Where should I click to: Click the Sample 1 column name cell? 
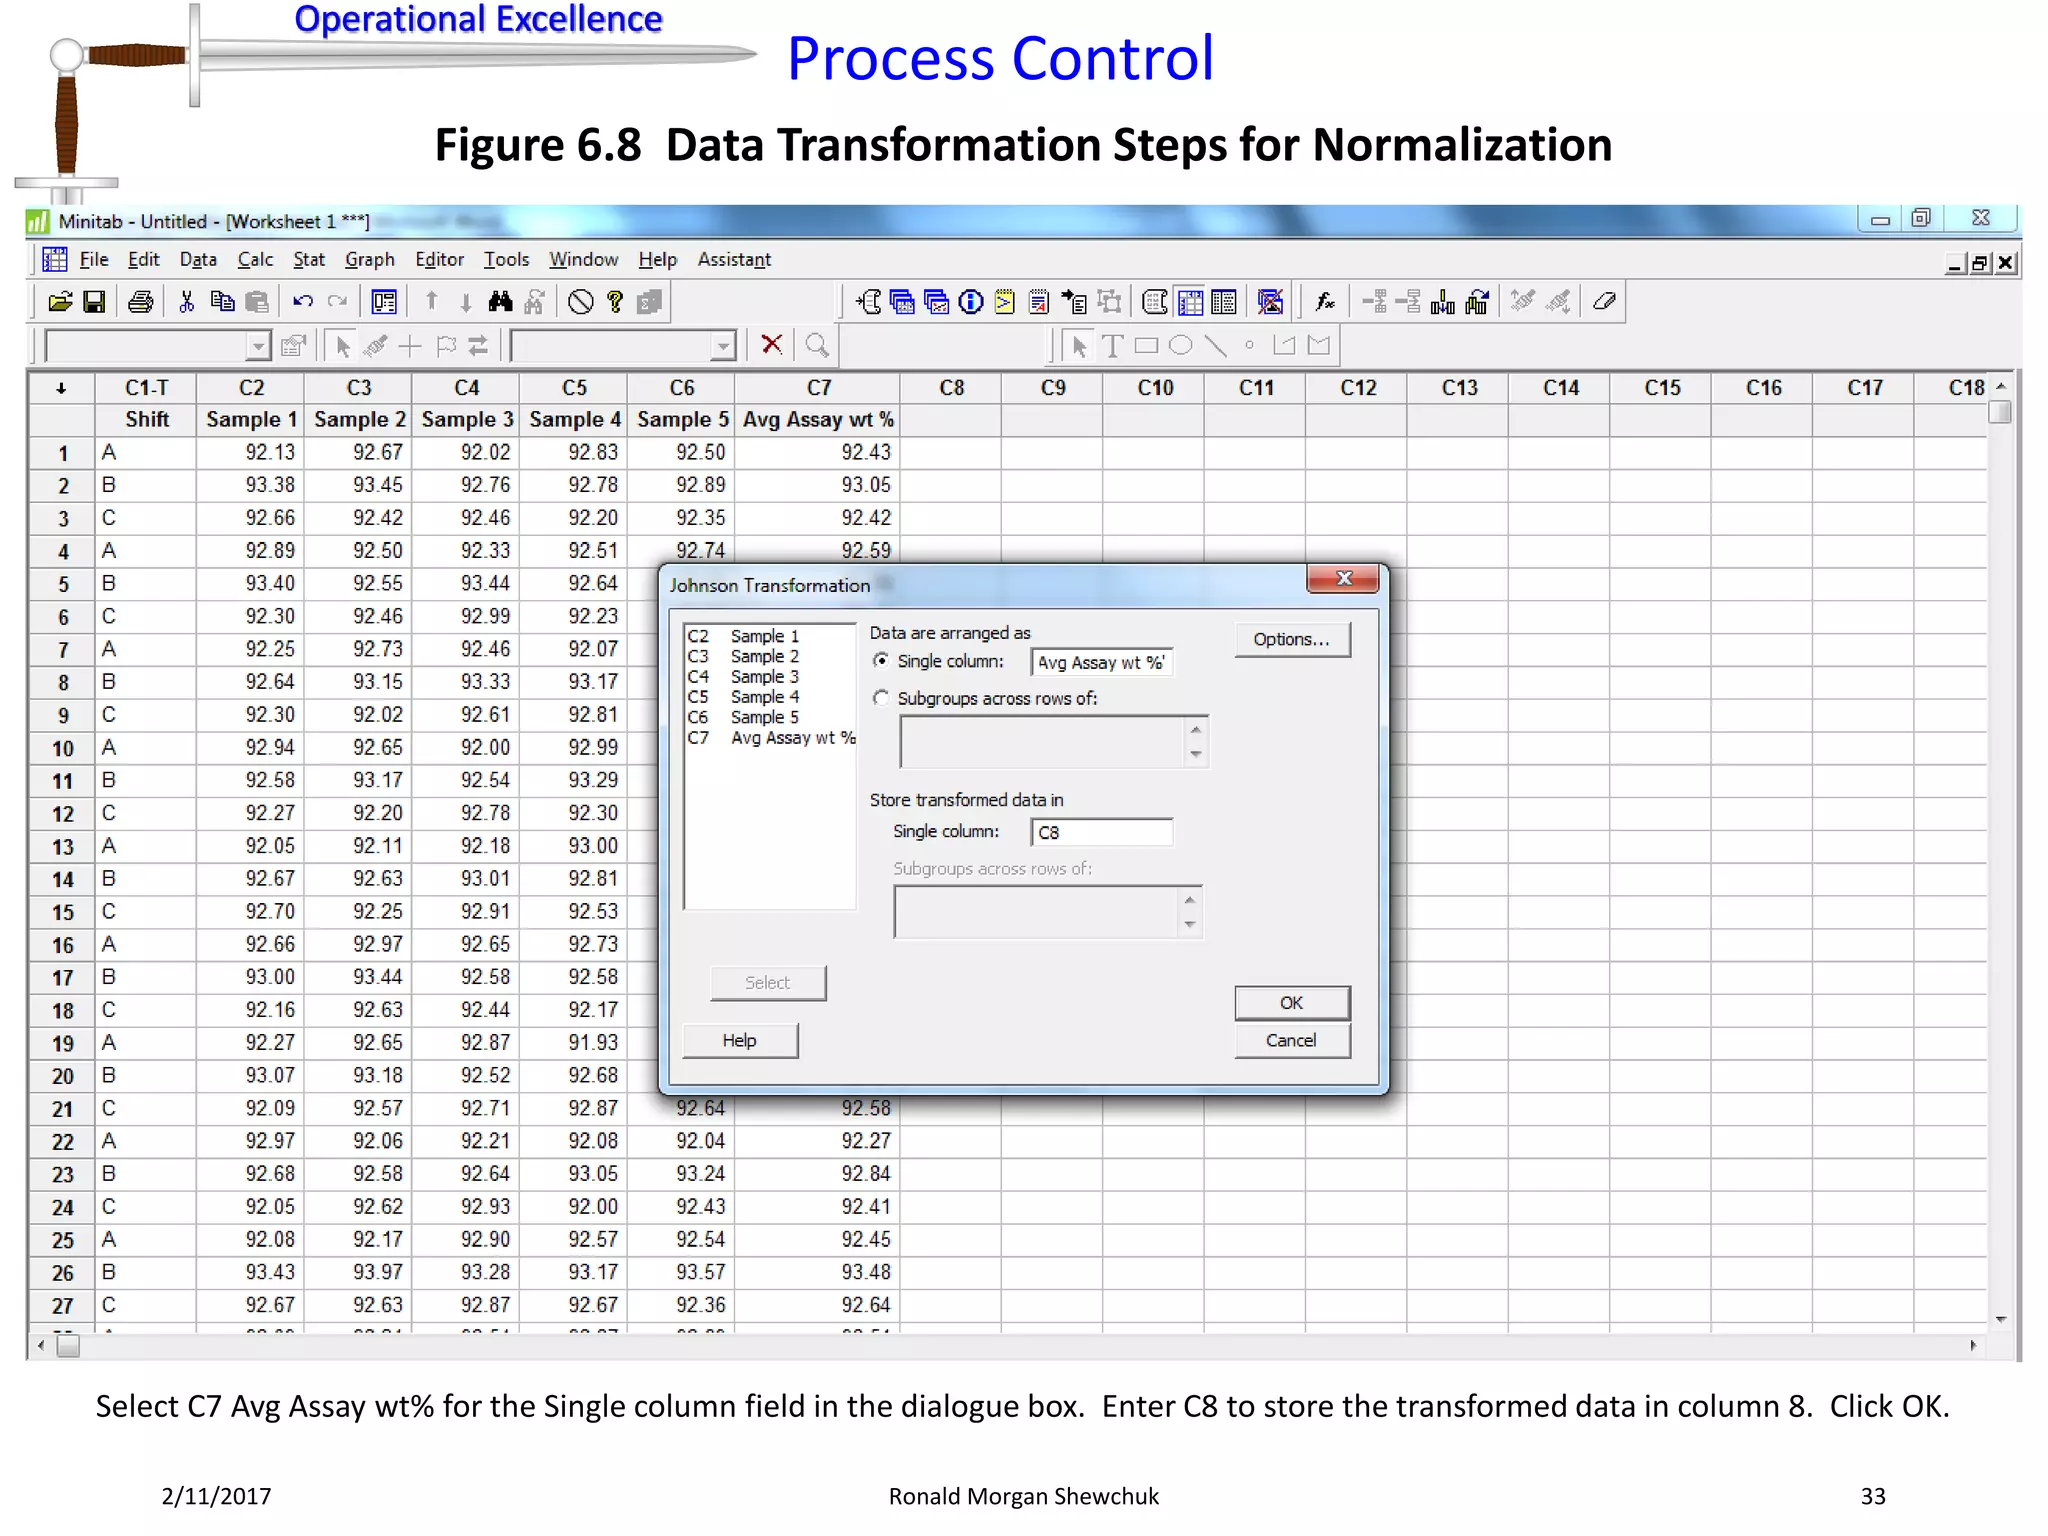pyautogui.click(x=251, y=420)
